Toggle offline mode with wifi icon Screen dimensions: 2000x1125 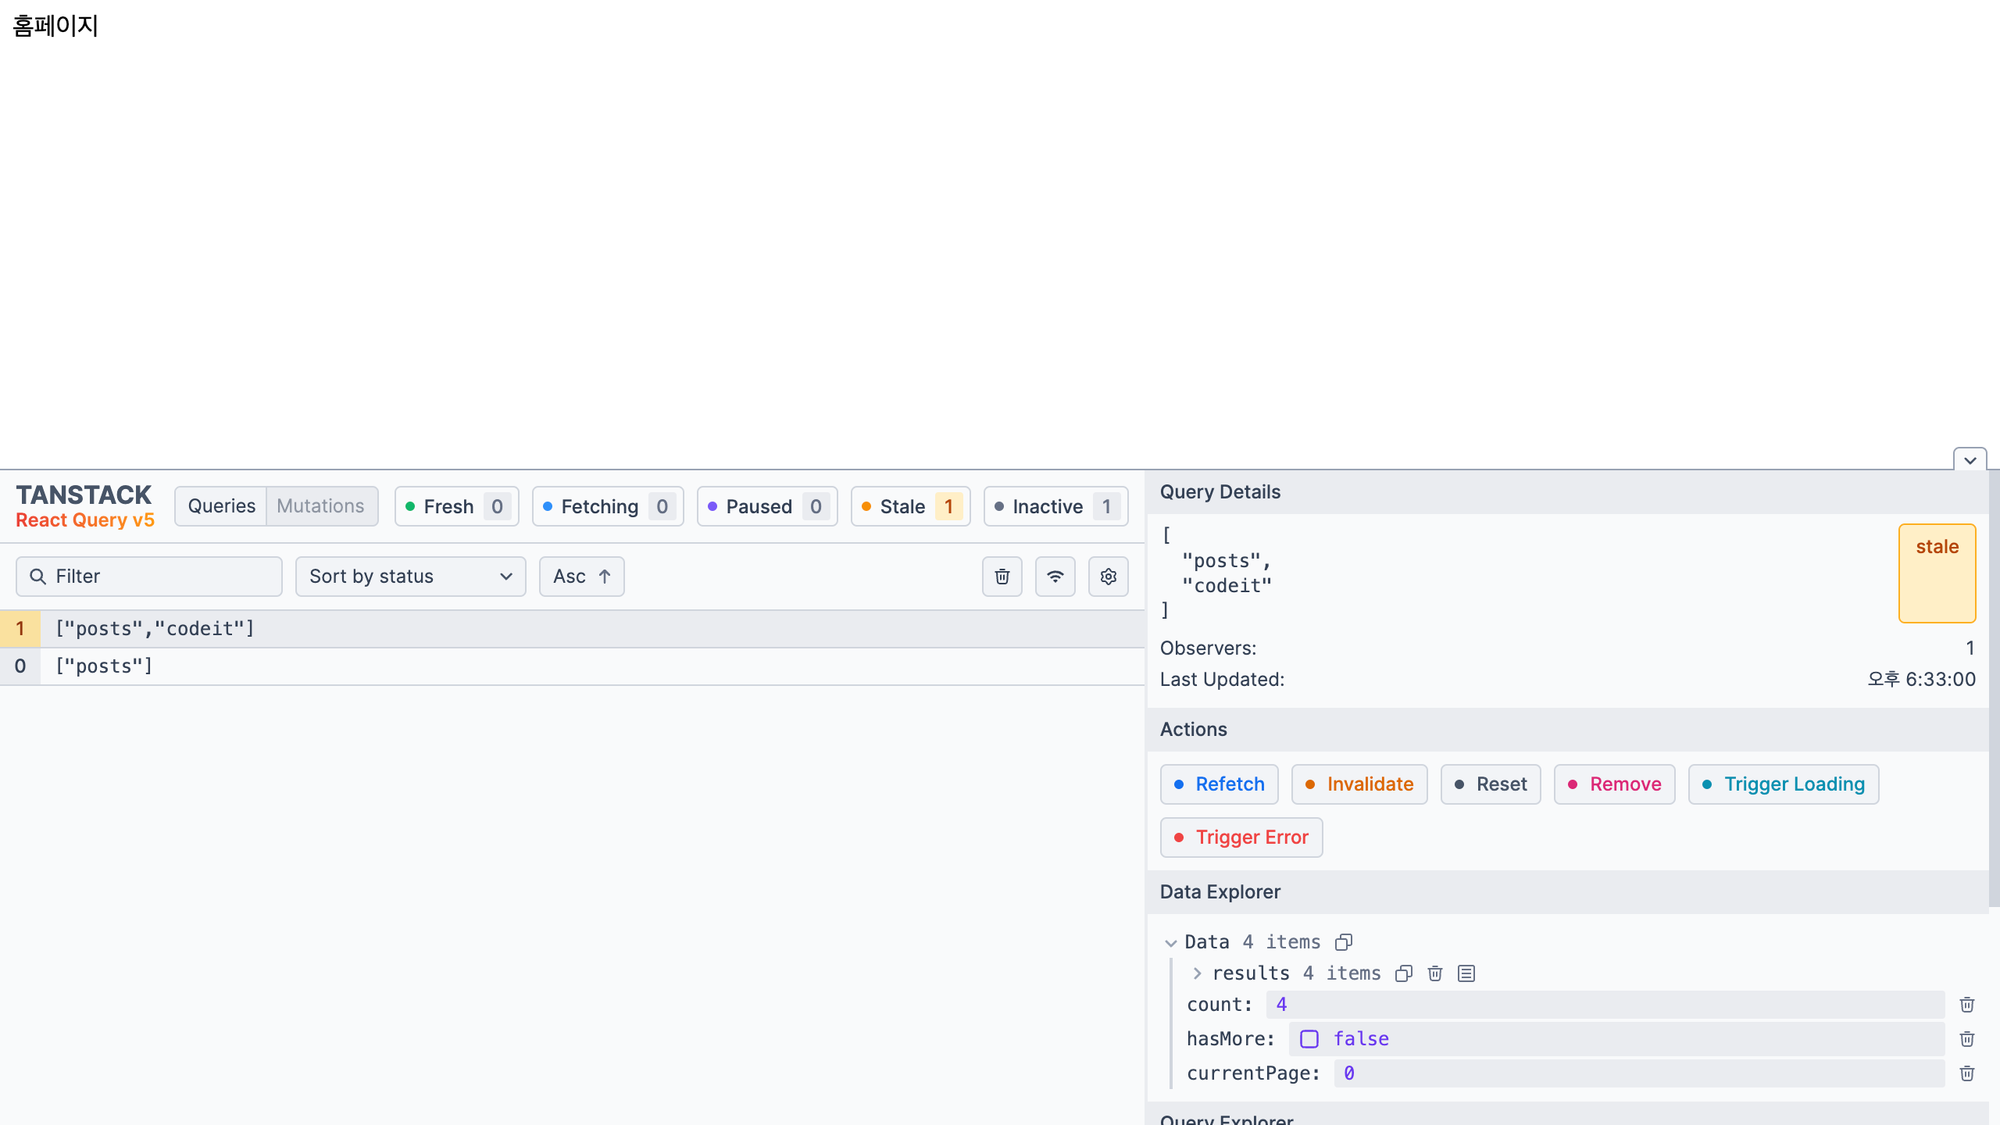[1055, 576]
